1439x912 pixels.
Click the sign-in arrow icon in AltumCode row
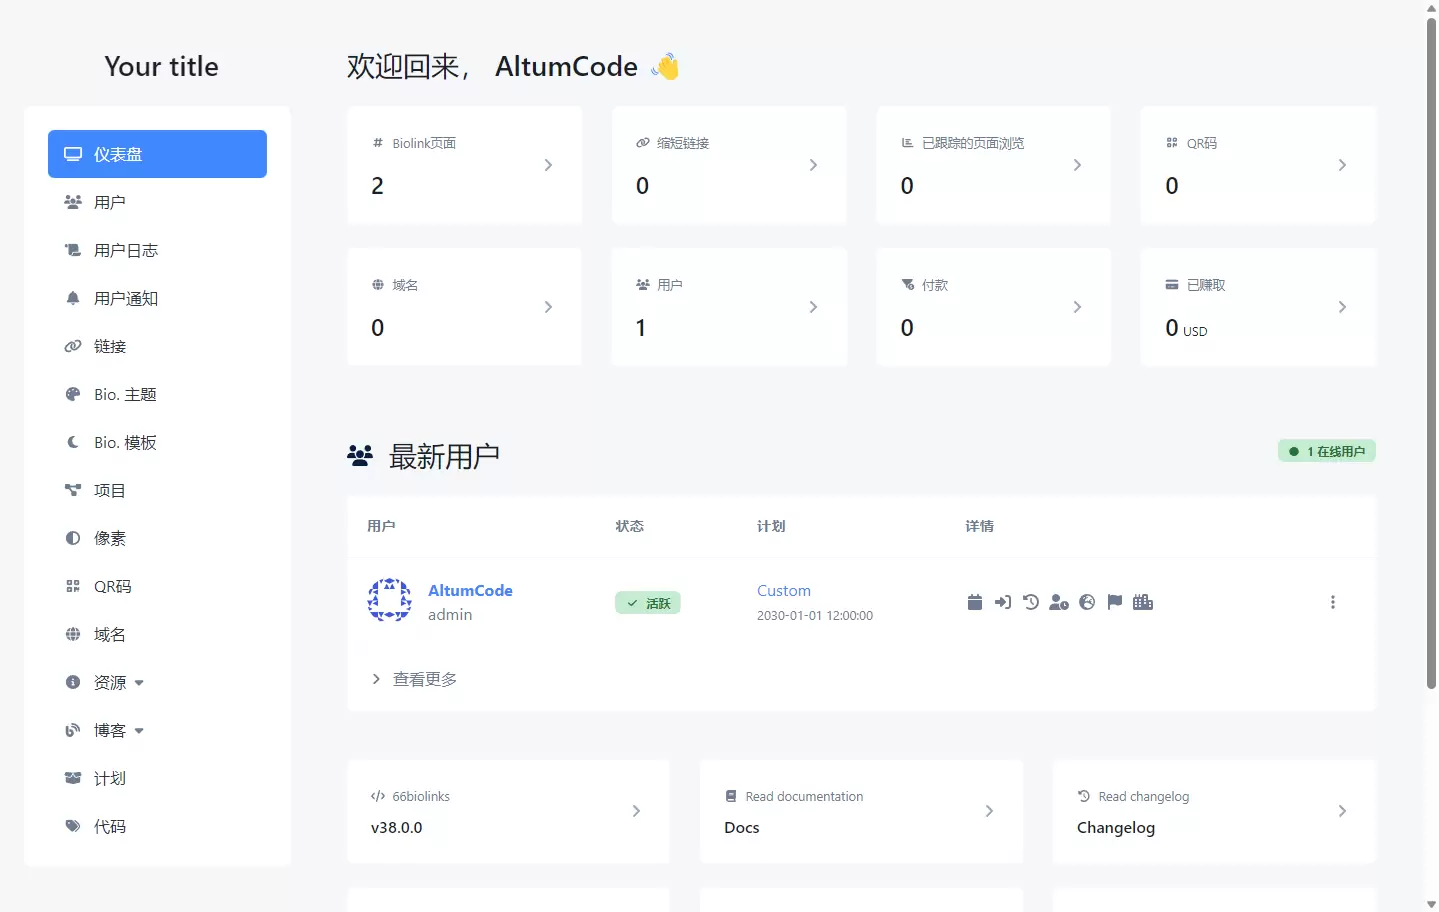tap(1003, 602)
